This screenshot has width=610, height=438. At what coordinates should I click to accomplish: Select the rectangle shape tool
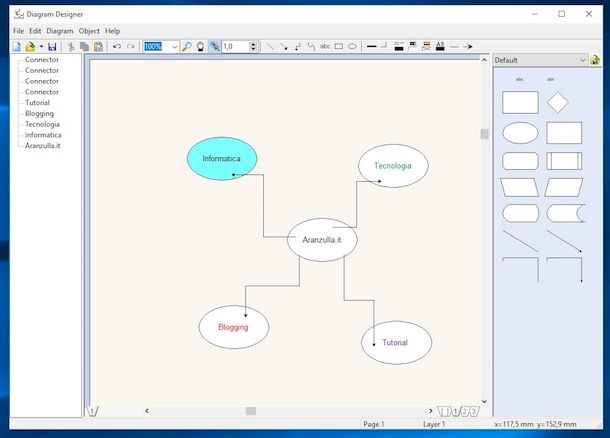[339, 47]
